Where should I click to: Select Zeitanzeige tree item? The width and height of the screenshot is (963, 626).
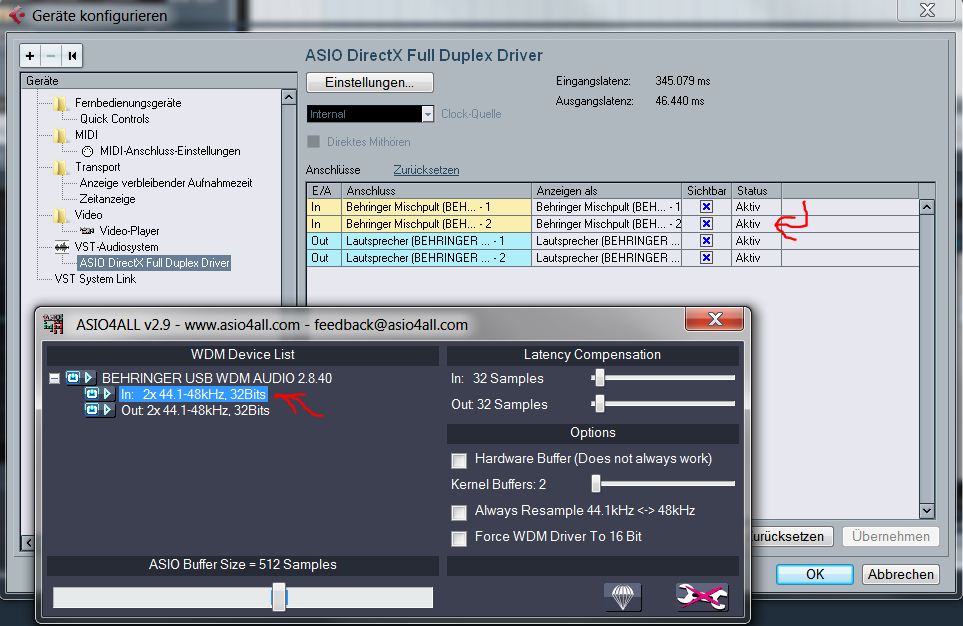(107, 198)
